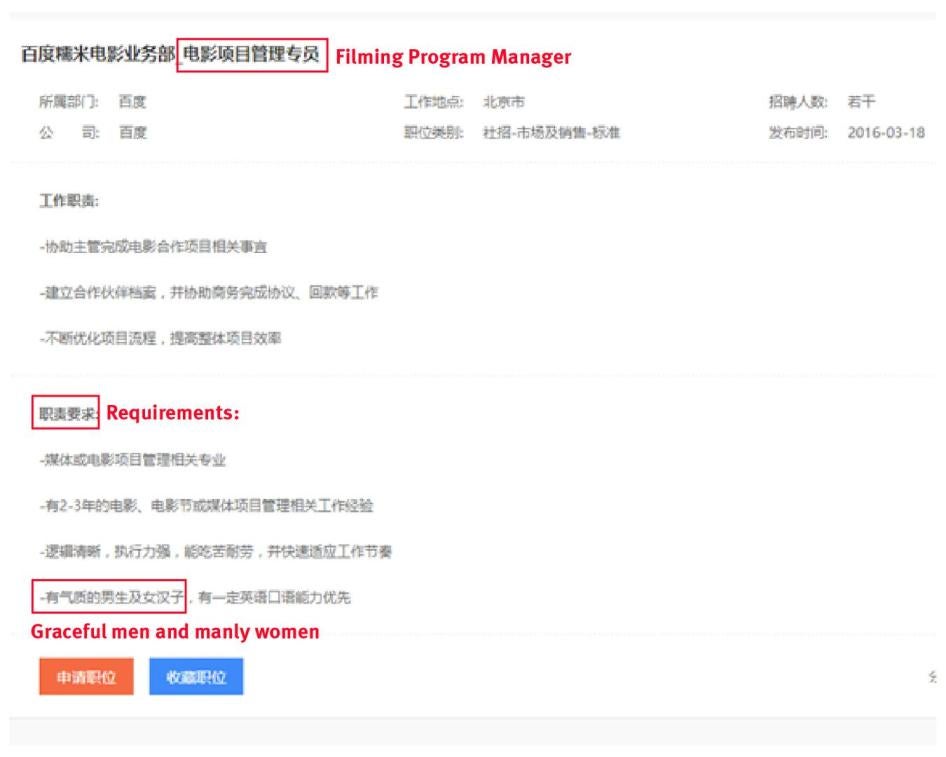Click the orange 申请职位 apply button
Viewport: 946px width, 757px height.
coord(86,677)
